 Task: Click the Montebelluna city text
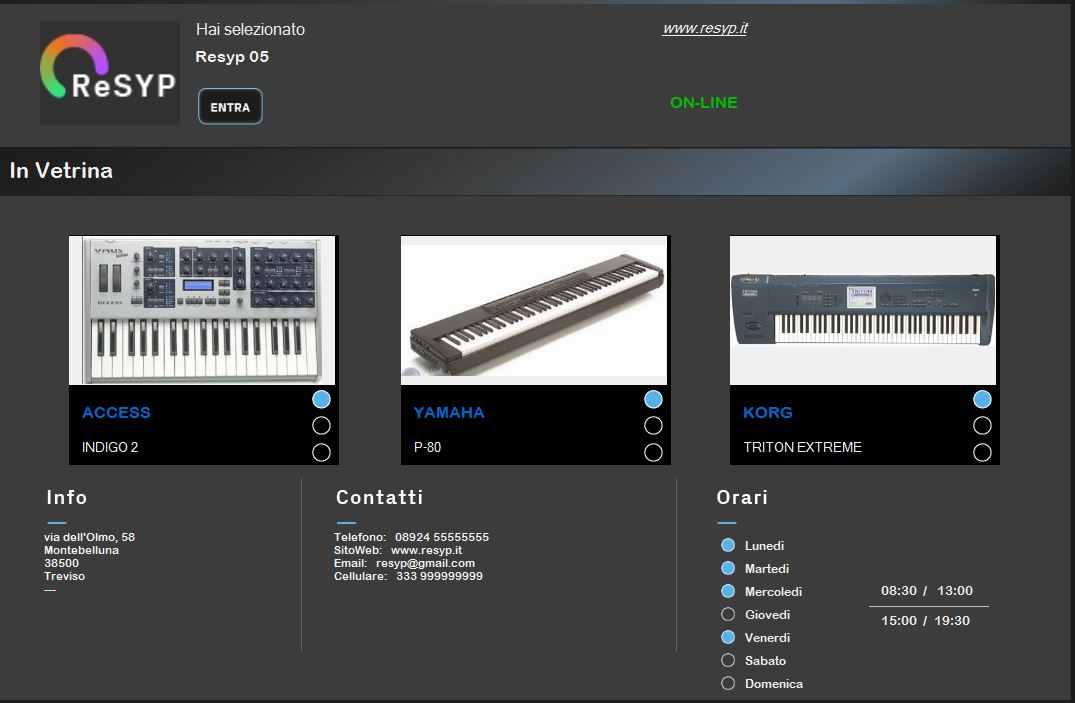click(82, 550)
